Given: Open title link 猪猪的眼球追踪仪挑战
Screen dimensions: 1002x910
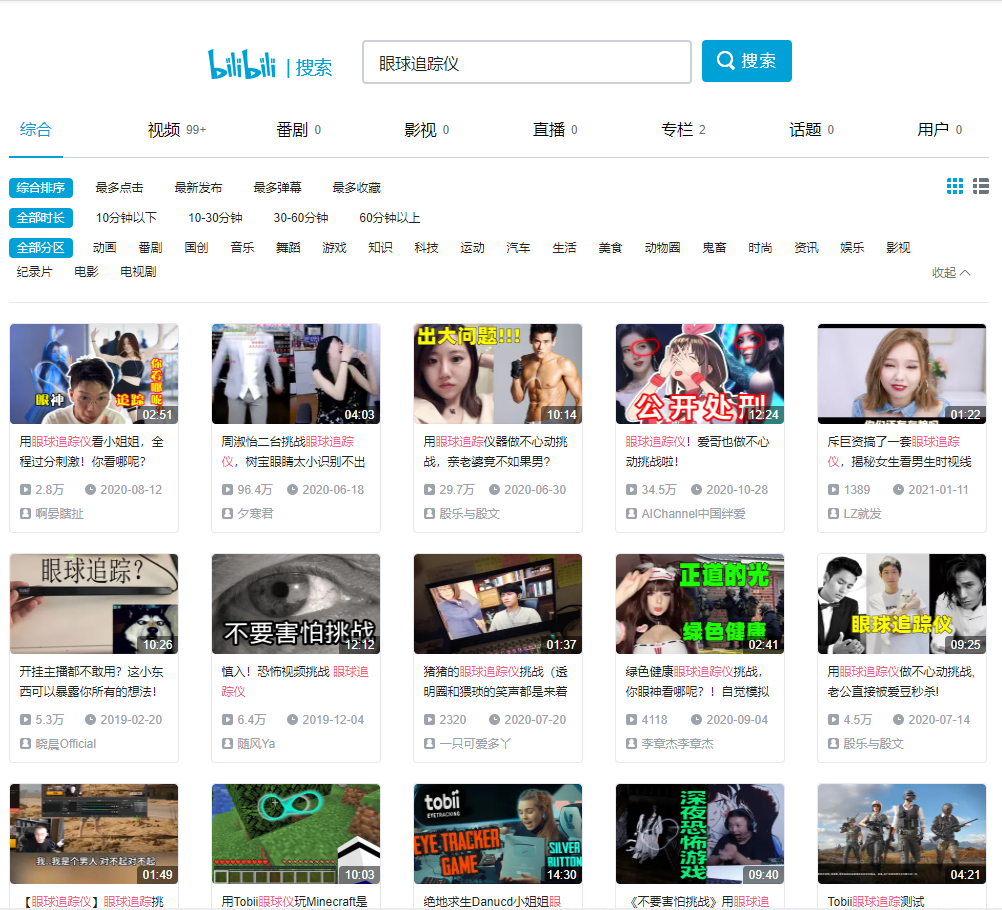Looking at the screenshot, I should [495, 682].
